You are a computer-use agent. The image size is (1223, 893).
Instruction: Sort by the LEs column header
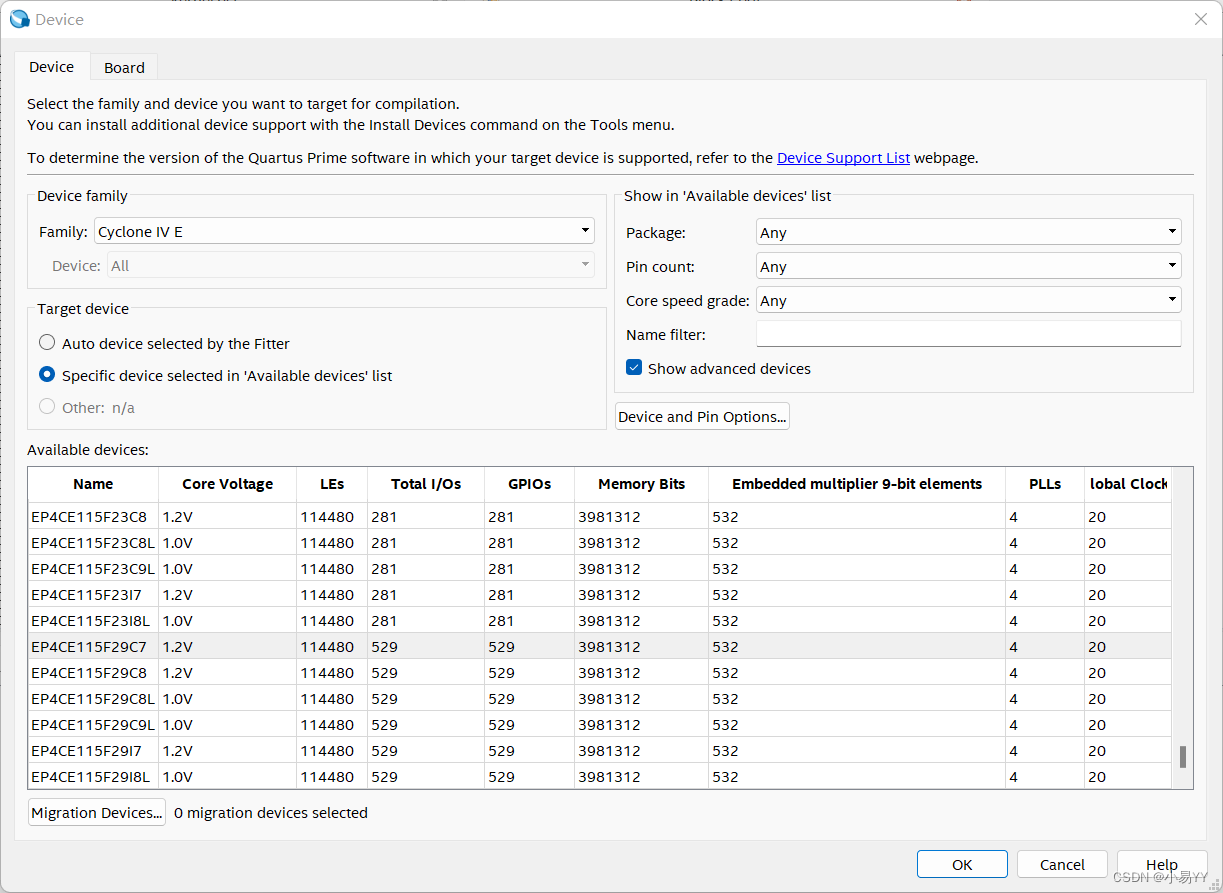(332, 483)
